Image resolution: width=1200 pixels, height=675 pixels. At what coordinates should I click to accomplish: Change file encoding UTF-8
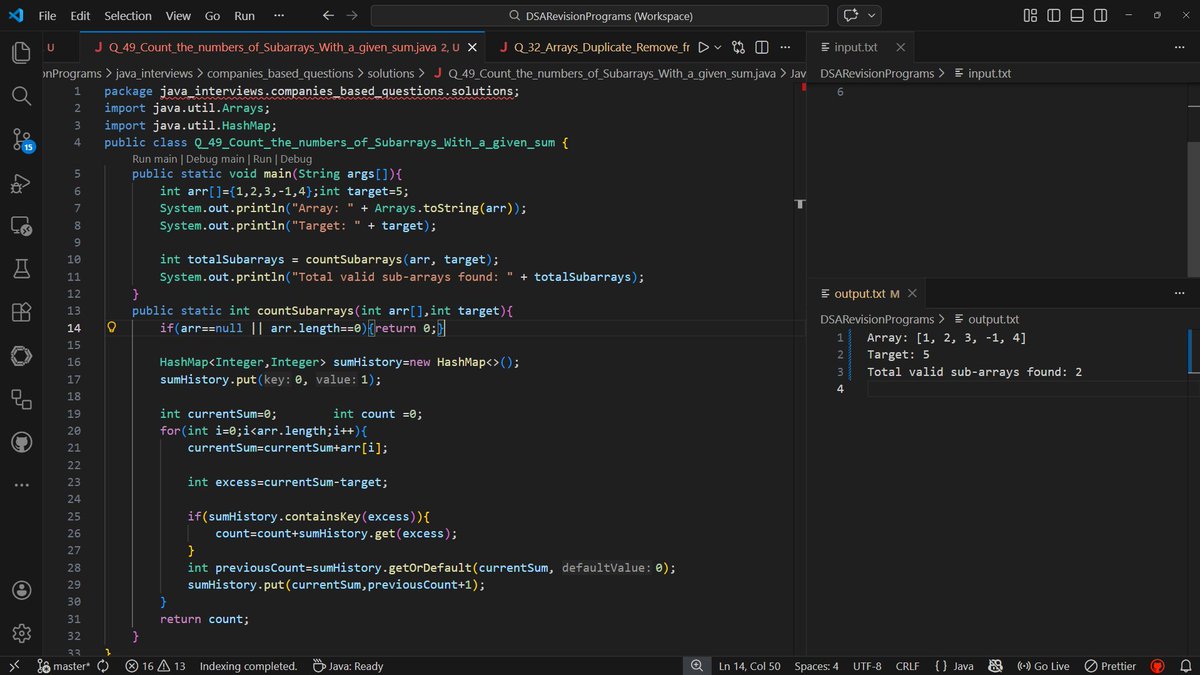(867, 666)
